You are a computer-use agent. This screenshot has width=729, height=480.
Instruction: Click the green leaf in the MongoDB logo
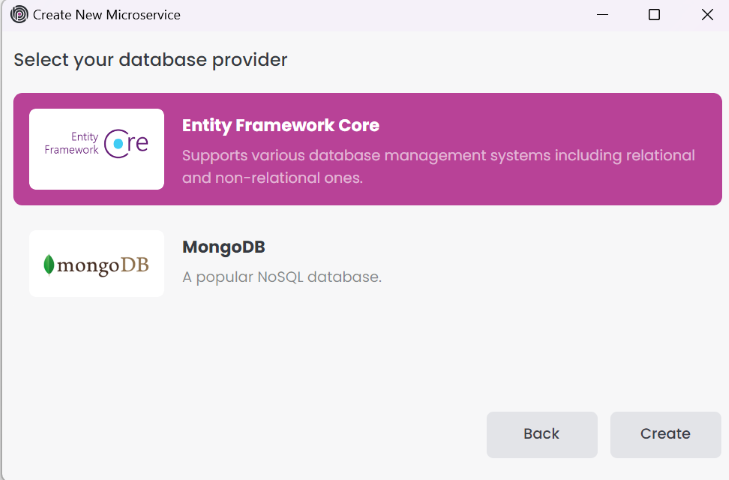click(x=49, y=265)
